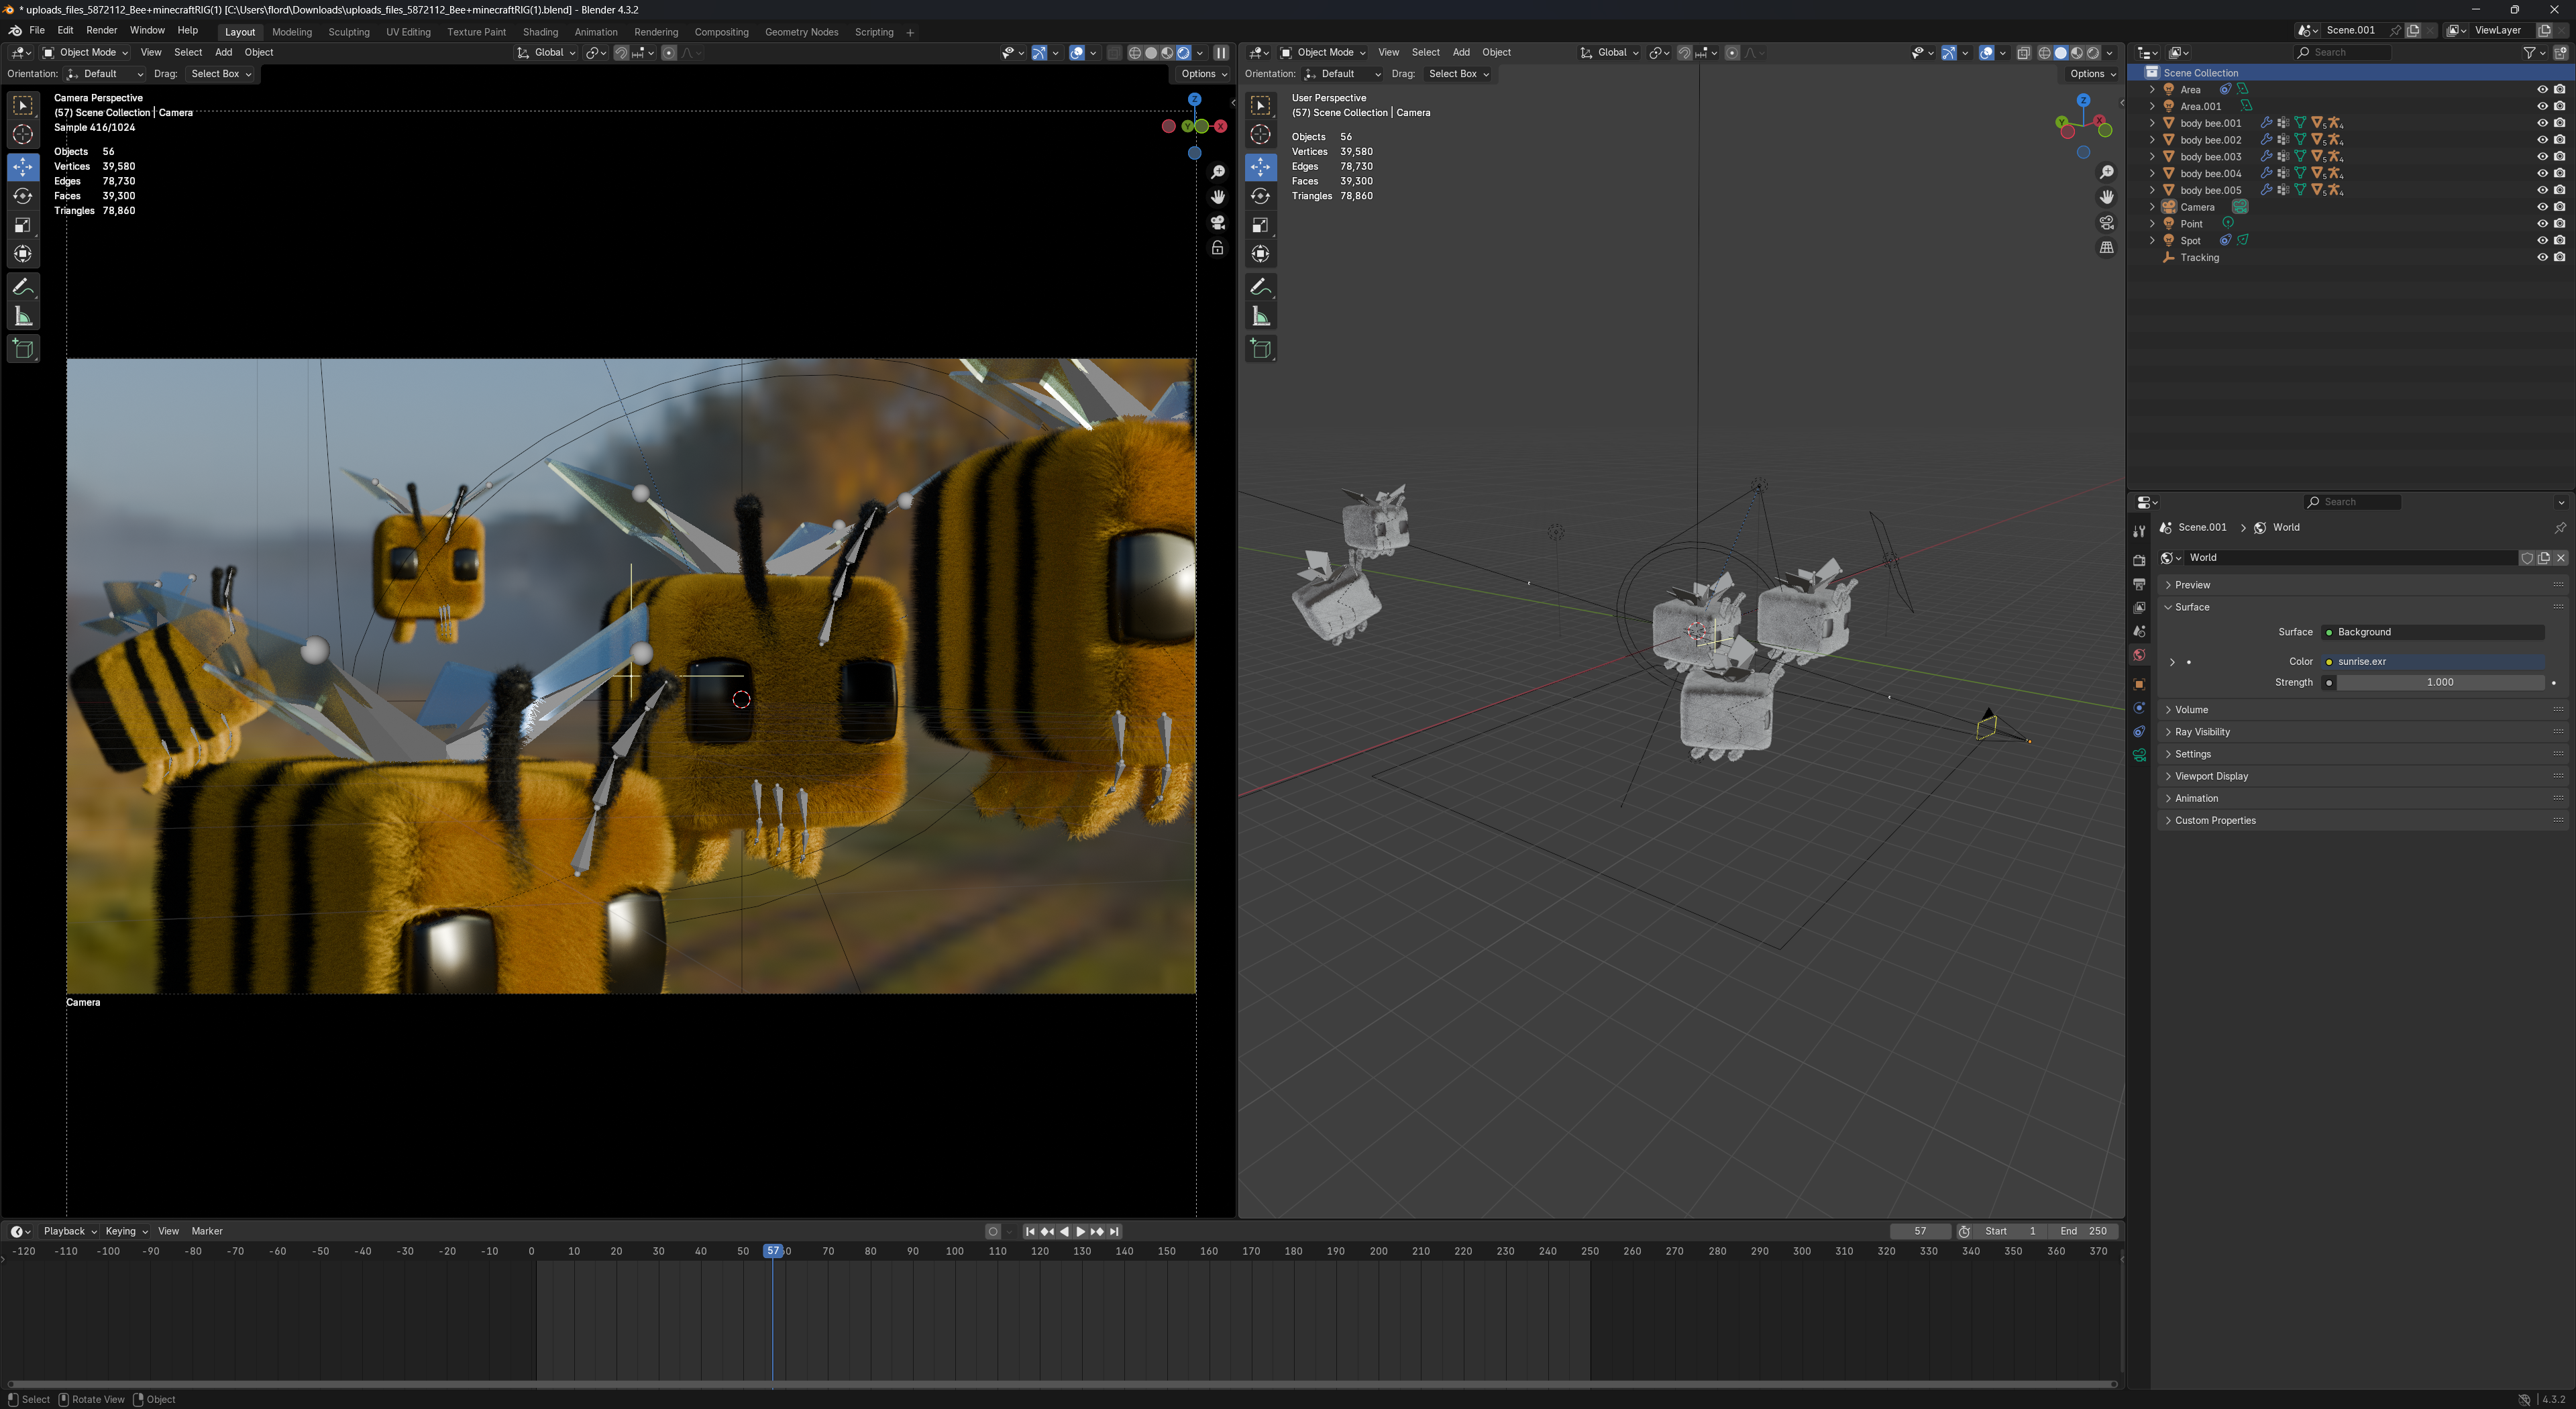The height and width of the screenshot is (1409, 2576).
Task: Select the Cursor tool in left viewport
Action: pos(23,135)
